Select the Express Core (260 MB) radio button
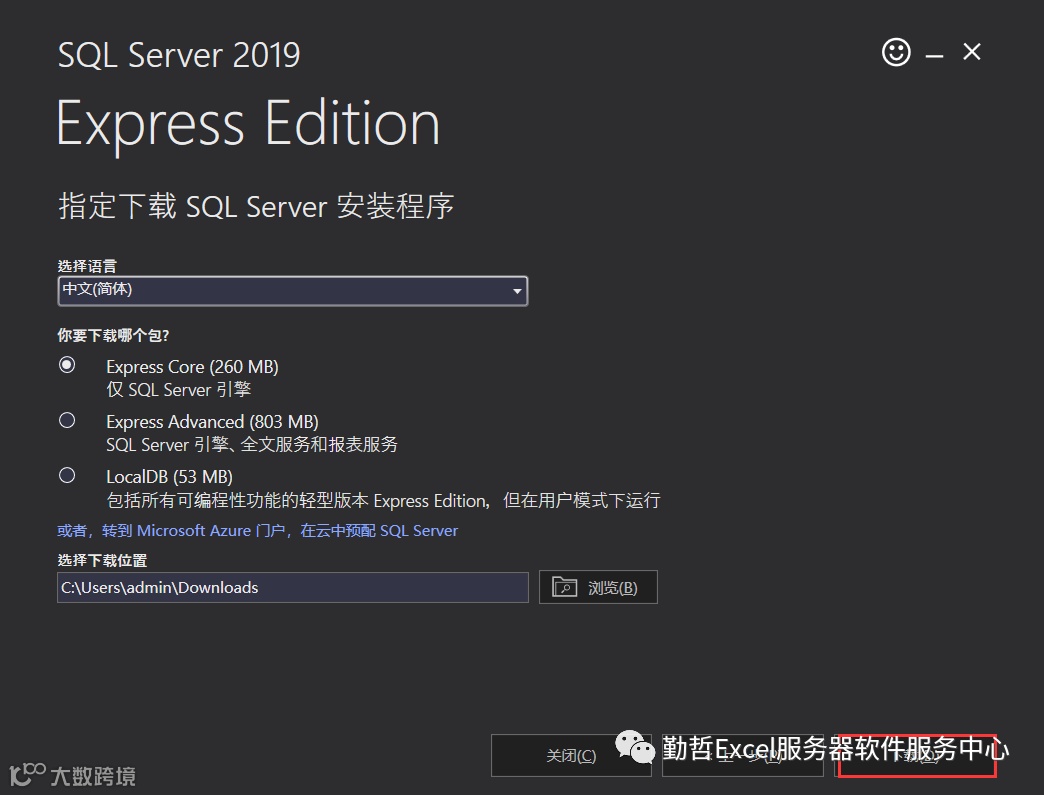Image resolution: width=1044 pixels, height=795 pixels. point(67,365)
